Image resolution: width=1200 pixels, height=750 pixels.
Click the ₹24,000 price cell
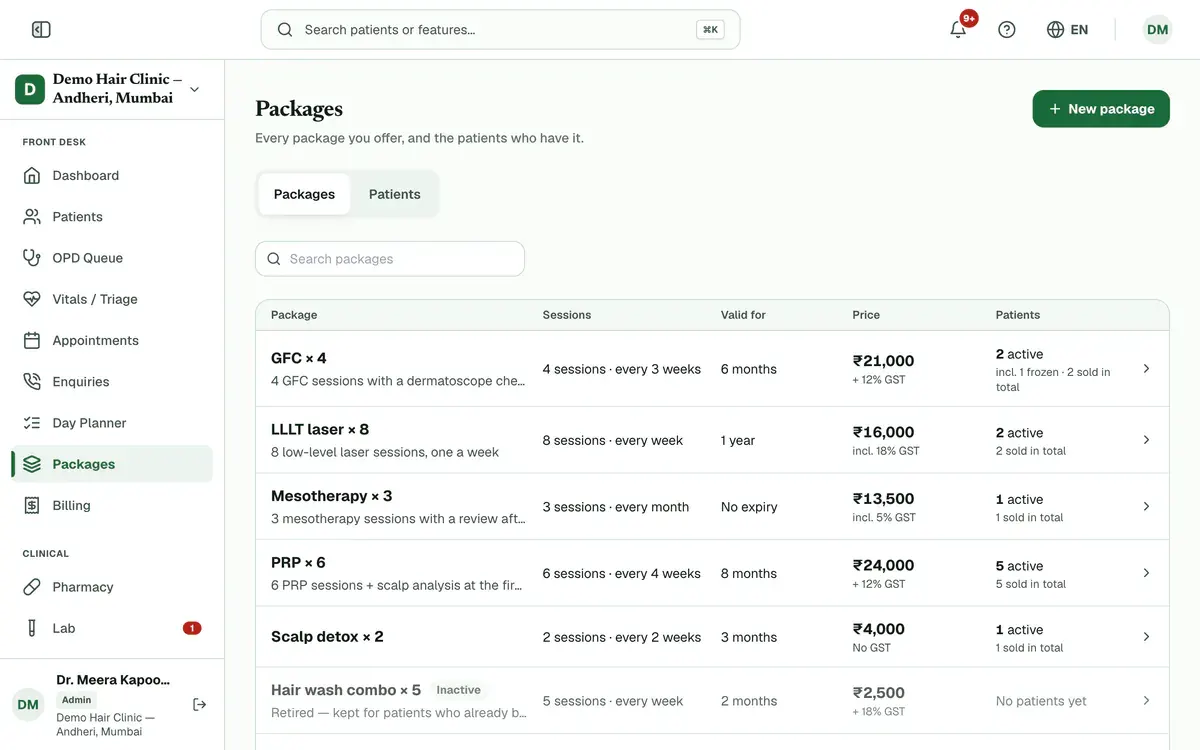pyautogui.click(x=883, y=565)
